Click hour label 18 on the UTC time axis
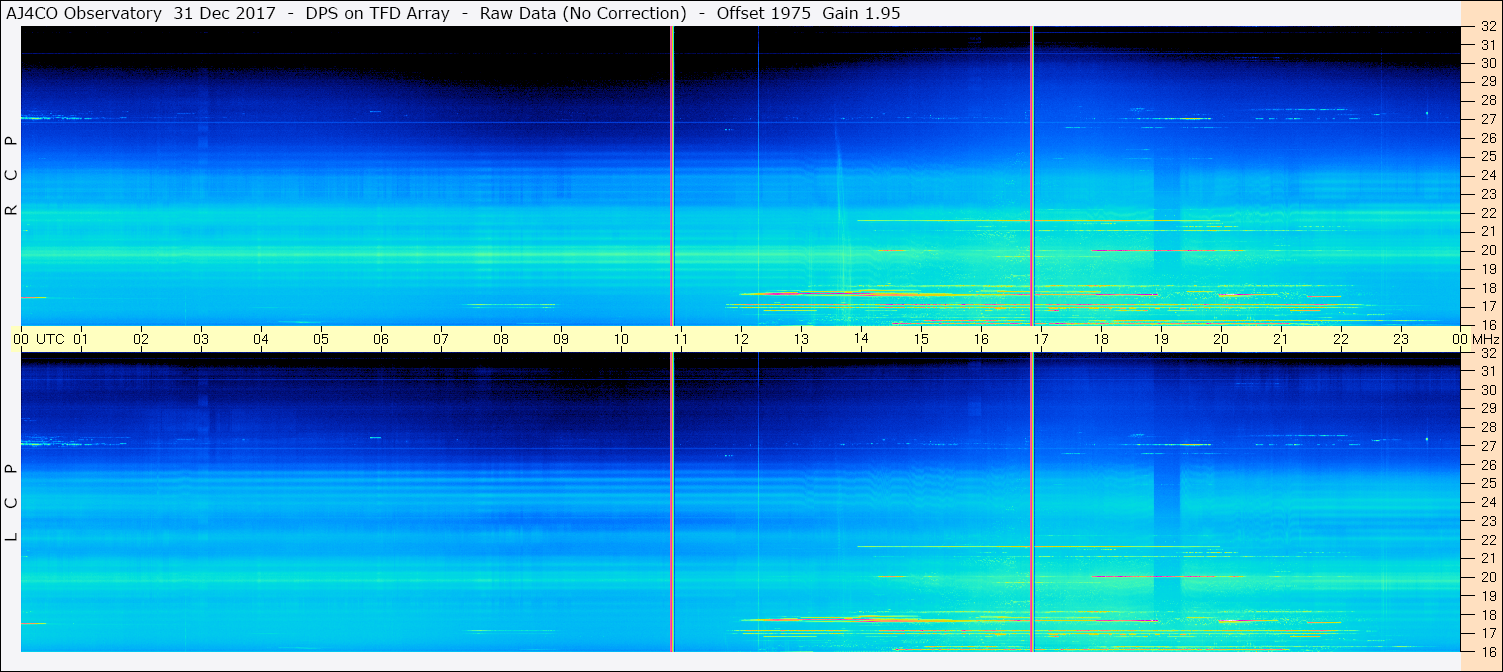Viewport: 1503px width, 672px height. pyautogui.click(x=1101, y=339)
